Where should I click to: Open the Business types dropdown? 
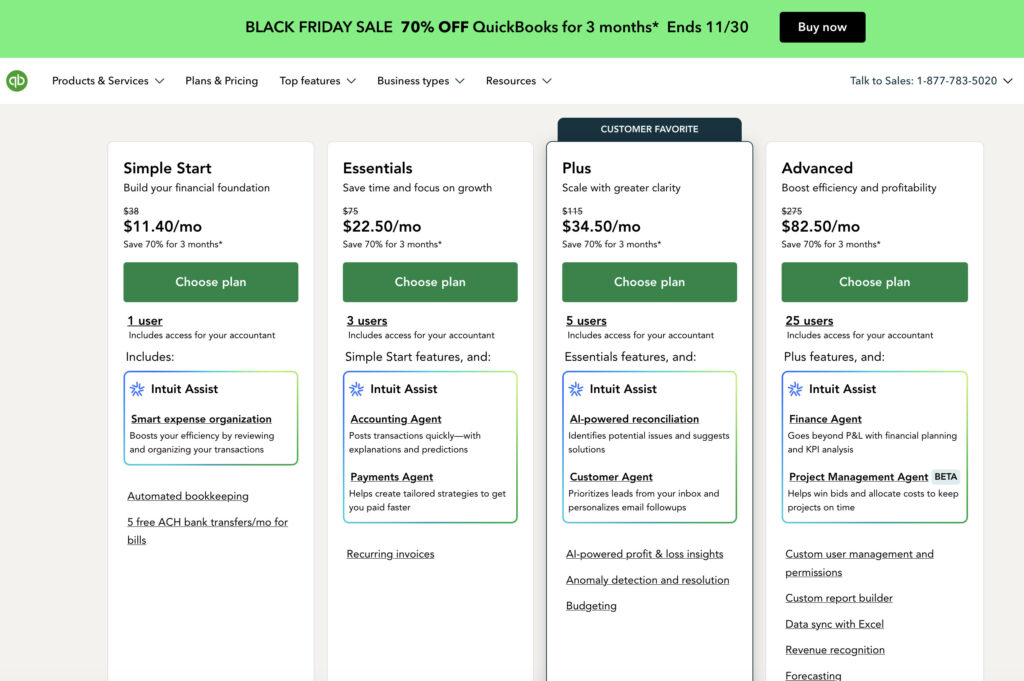[420, 81]
